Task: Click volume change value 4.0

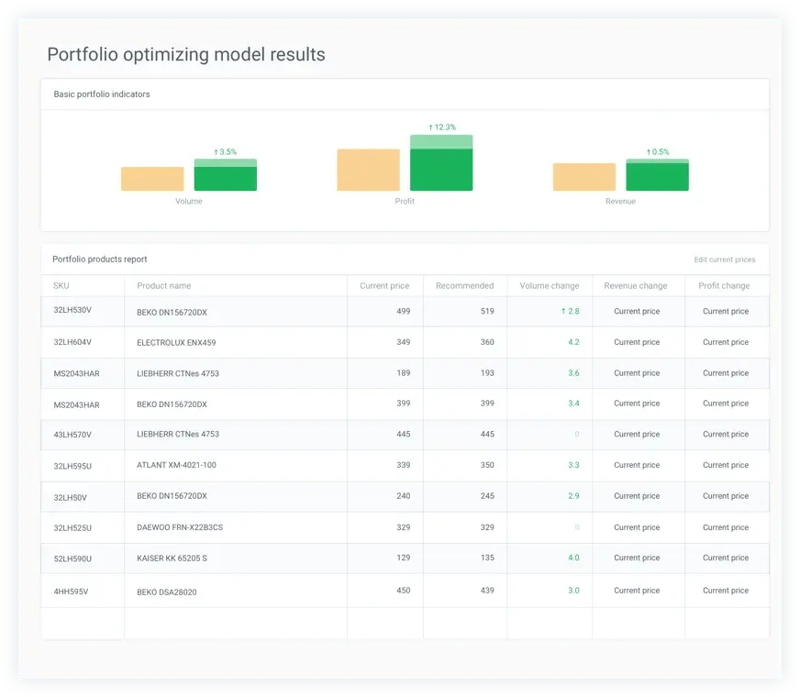Action: (573, 558)
